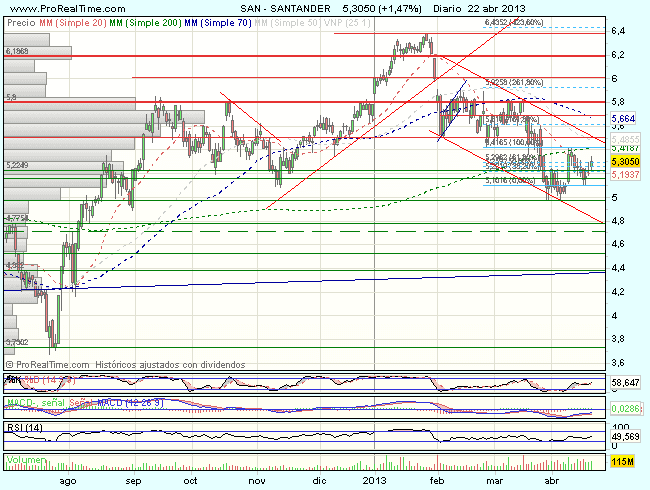This screenshot has height=490, width=650.
Task: Click the blue 5,664 moving average tag
Action: tap(624, 118)
